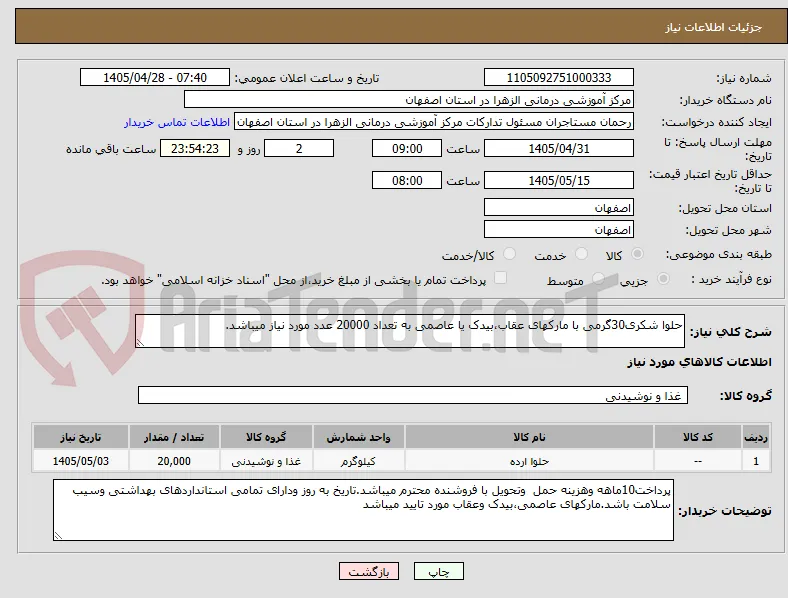
Task: Click the resize handle of buyer notes area
Action: coord(58,536)
